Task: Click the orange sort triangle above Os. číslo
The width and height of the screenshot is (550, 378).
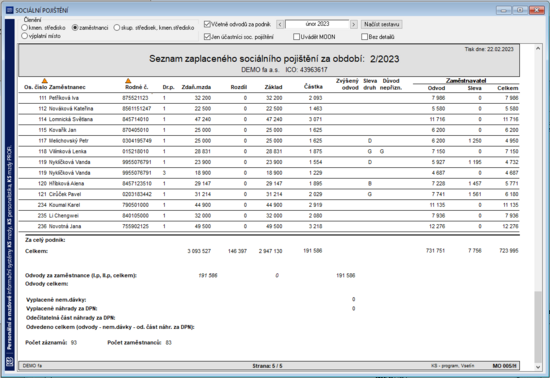Action: (x=45, y=81)
